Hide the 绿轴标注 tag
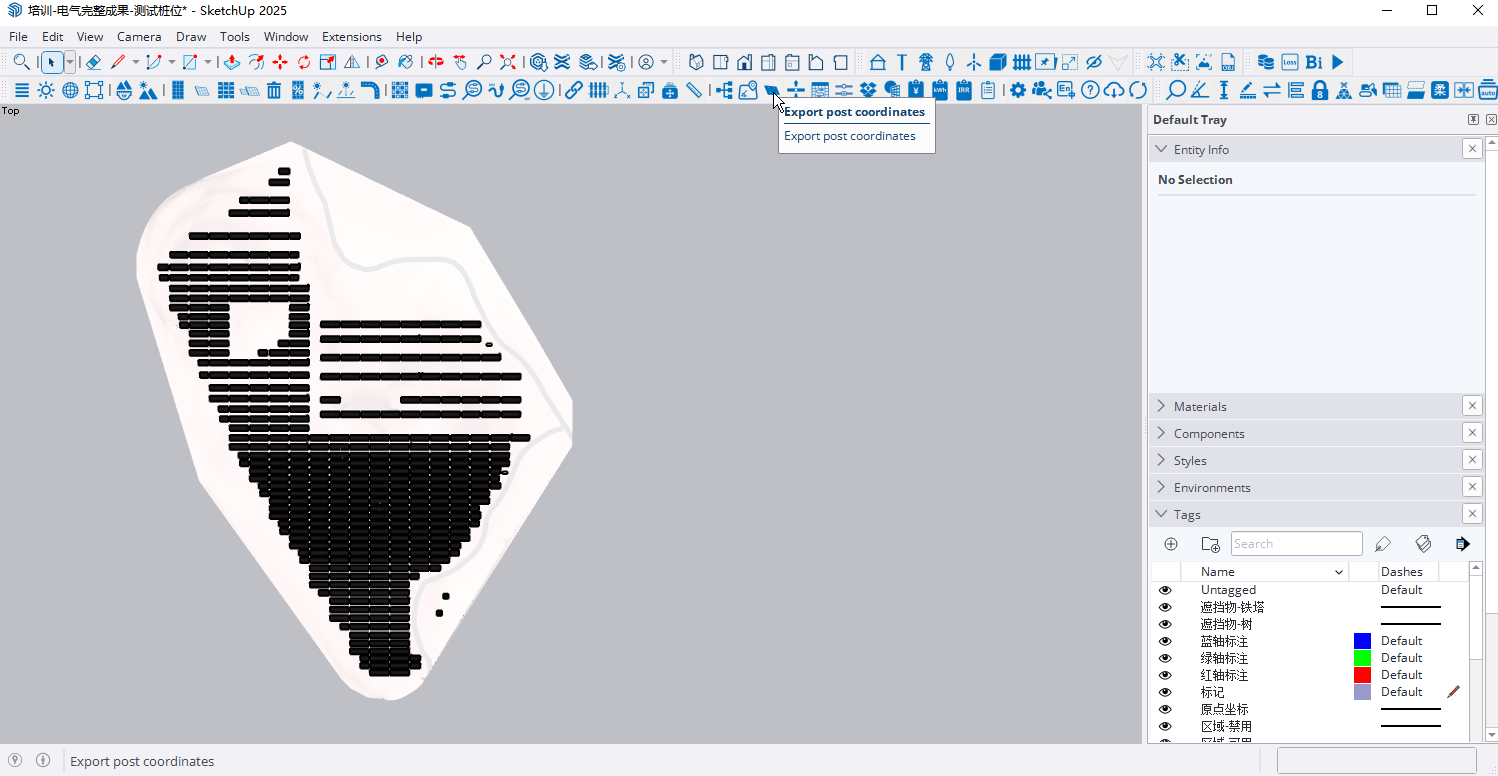The width and height of the screenshot is (1498, 776). (x=1165, y=658)
